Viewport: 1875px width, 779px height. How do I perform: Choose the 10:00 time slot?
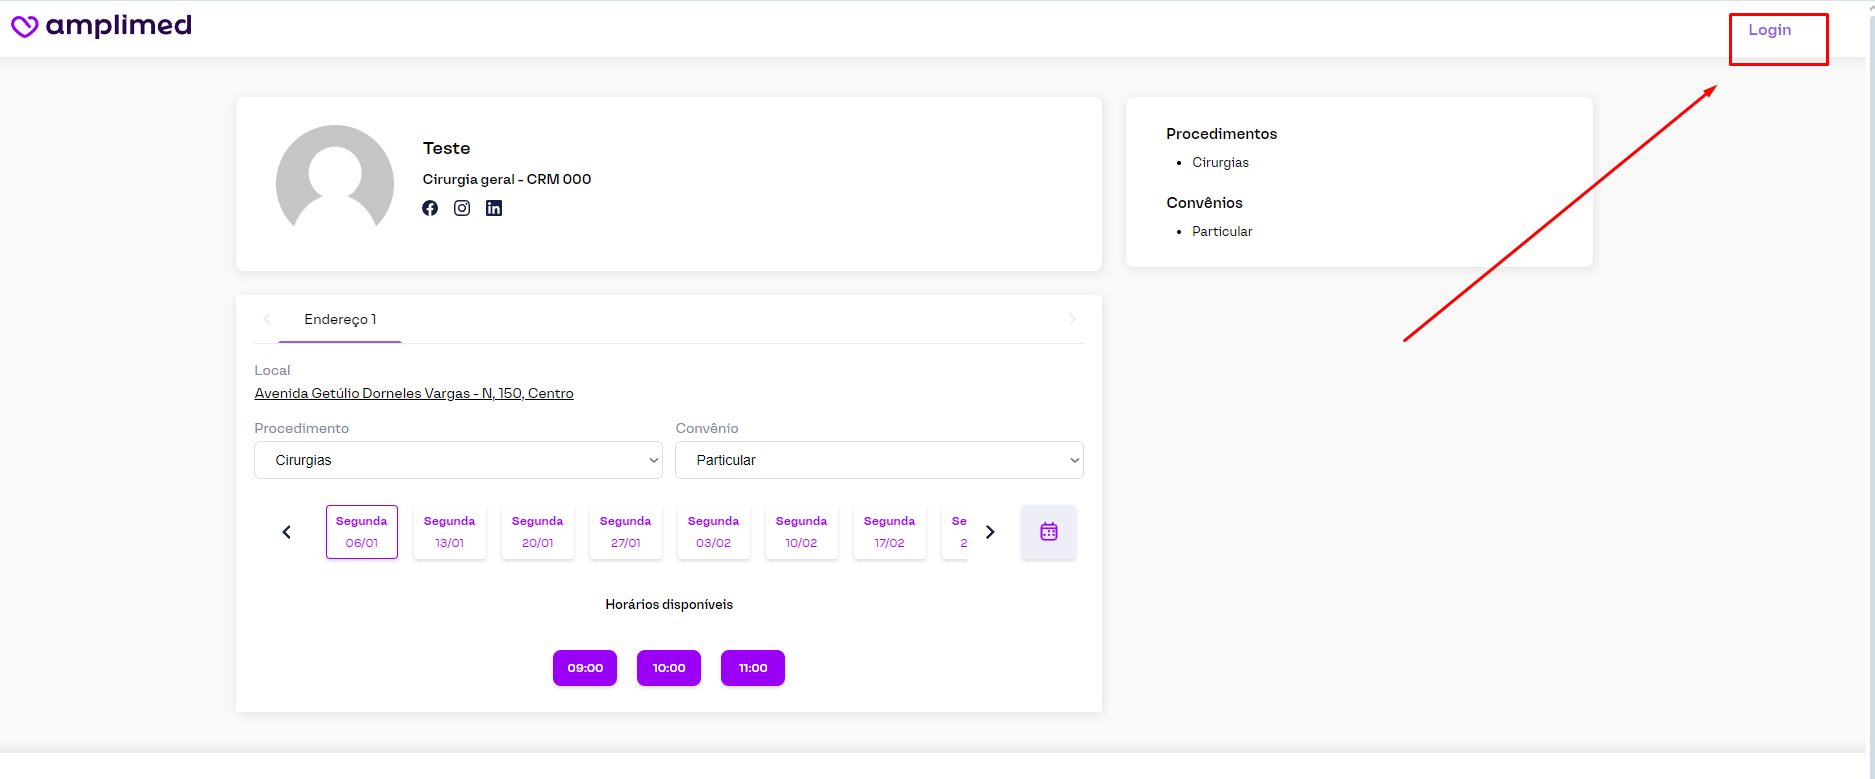[x=669, y=668]
